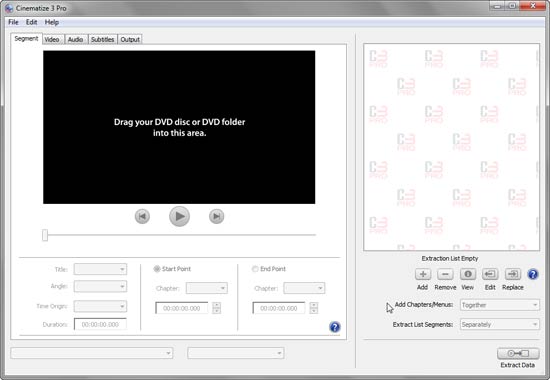Viewport: 550px width, 380px height.
Task: Open the wide bottom-left dropdown below Segment panel
Action: point(92,353)
